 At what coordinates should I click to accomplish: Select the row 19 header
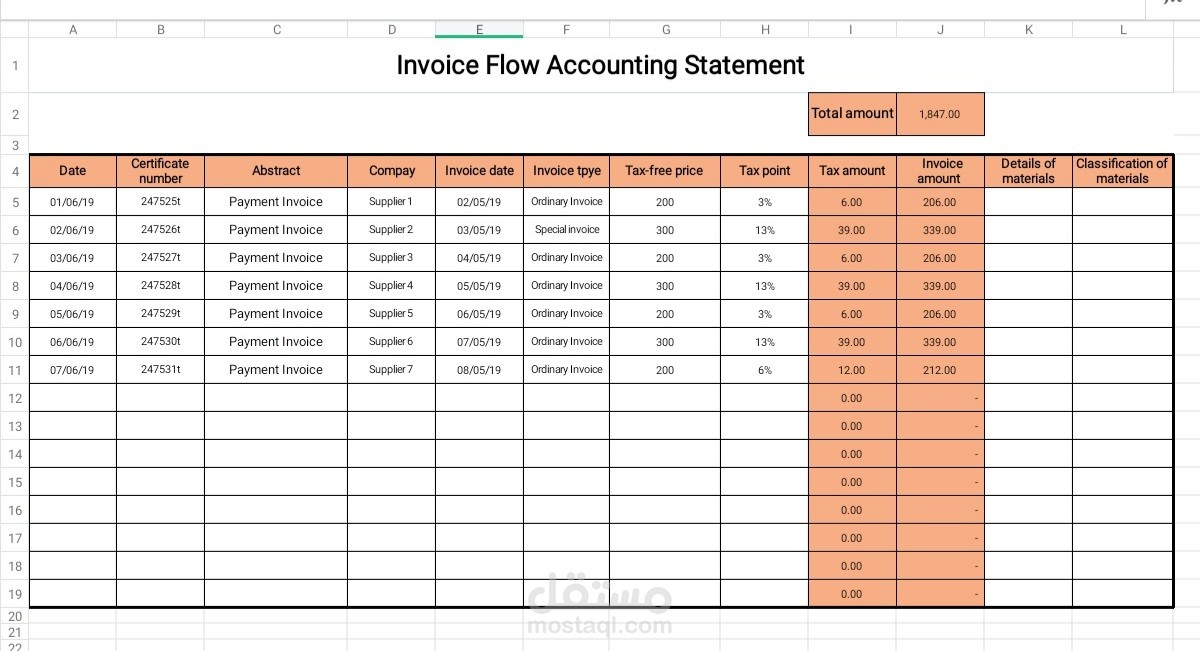coord(15,594)
